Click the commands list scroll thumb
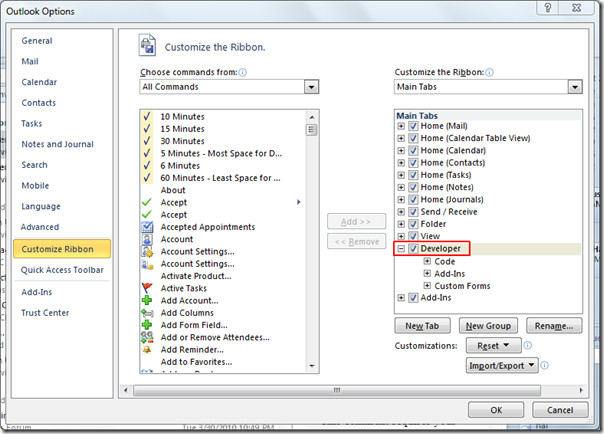This screenshot has width=604, height=434. point(312,130)
